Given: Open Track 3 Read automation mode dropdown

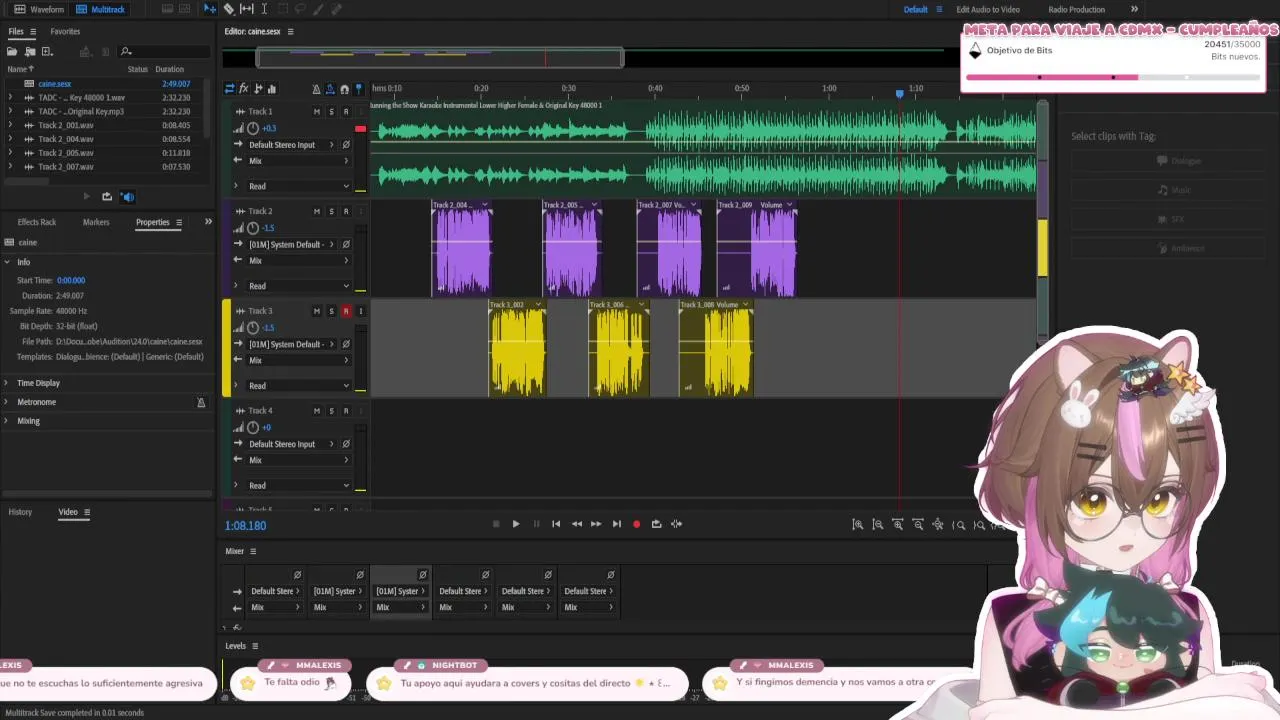Looking at the screenshot, I should [x=298, y=386].
